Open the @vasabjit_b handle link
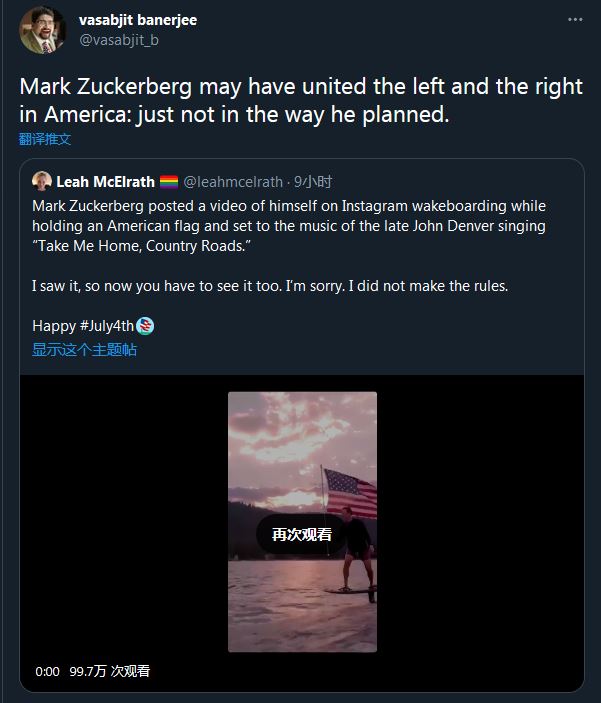Screen dimensions: 601x703 click(119, 40)
